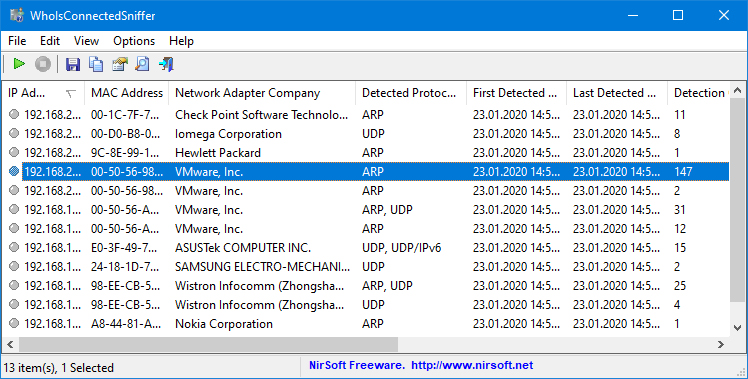The width and height of the screenshot is (748, 379).
Task: Sort by MAC Address column header
Action: (x=126, y=93)
